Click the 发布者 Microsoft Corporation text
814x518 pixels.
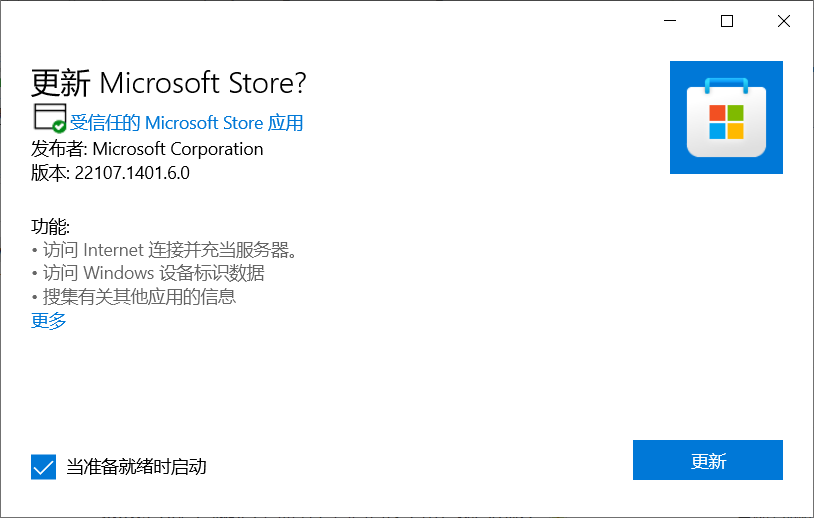(147, 149)
